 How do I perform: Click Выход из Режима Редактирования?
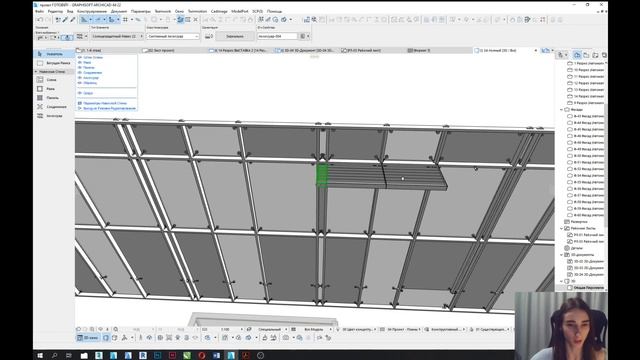pyautogui.click(x=109, y=109)
